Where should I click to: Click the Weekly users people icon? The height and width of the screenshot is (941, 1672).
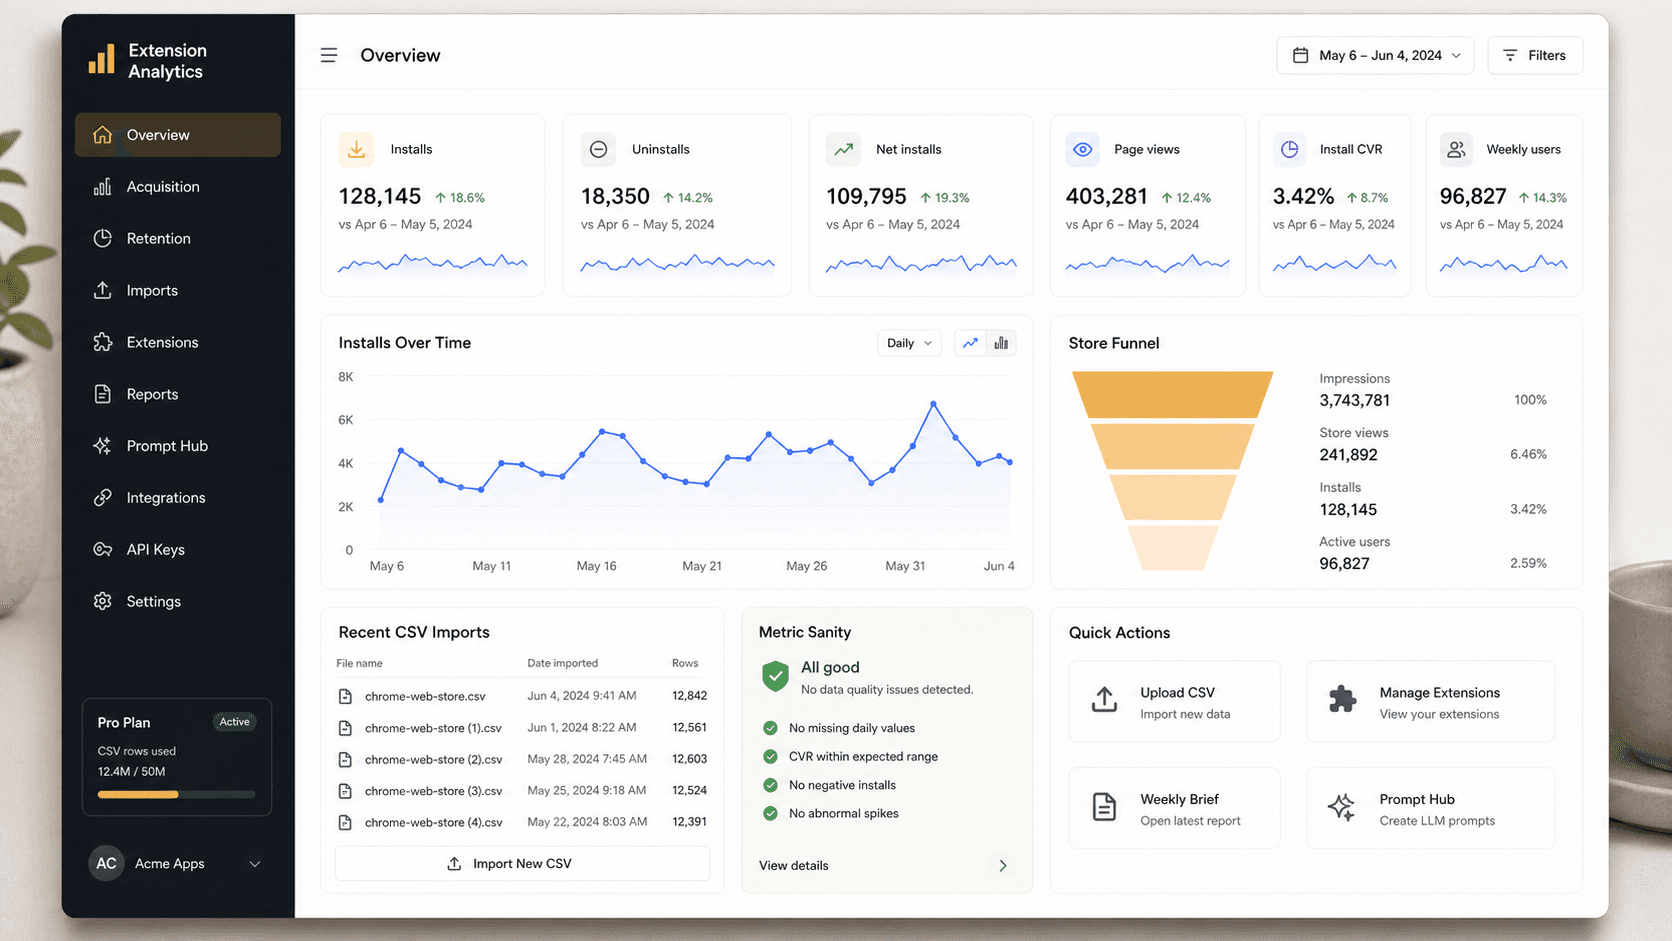point(1456,149)
